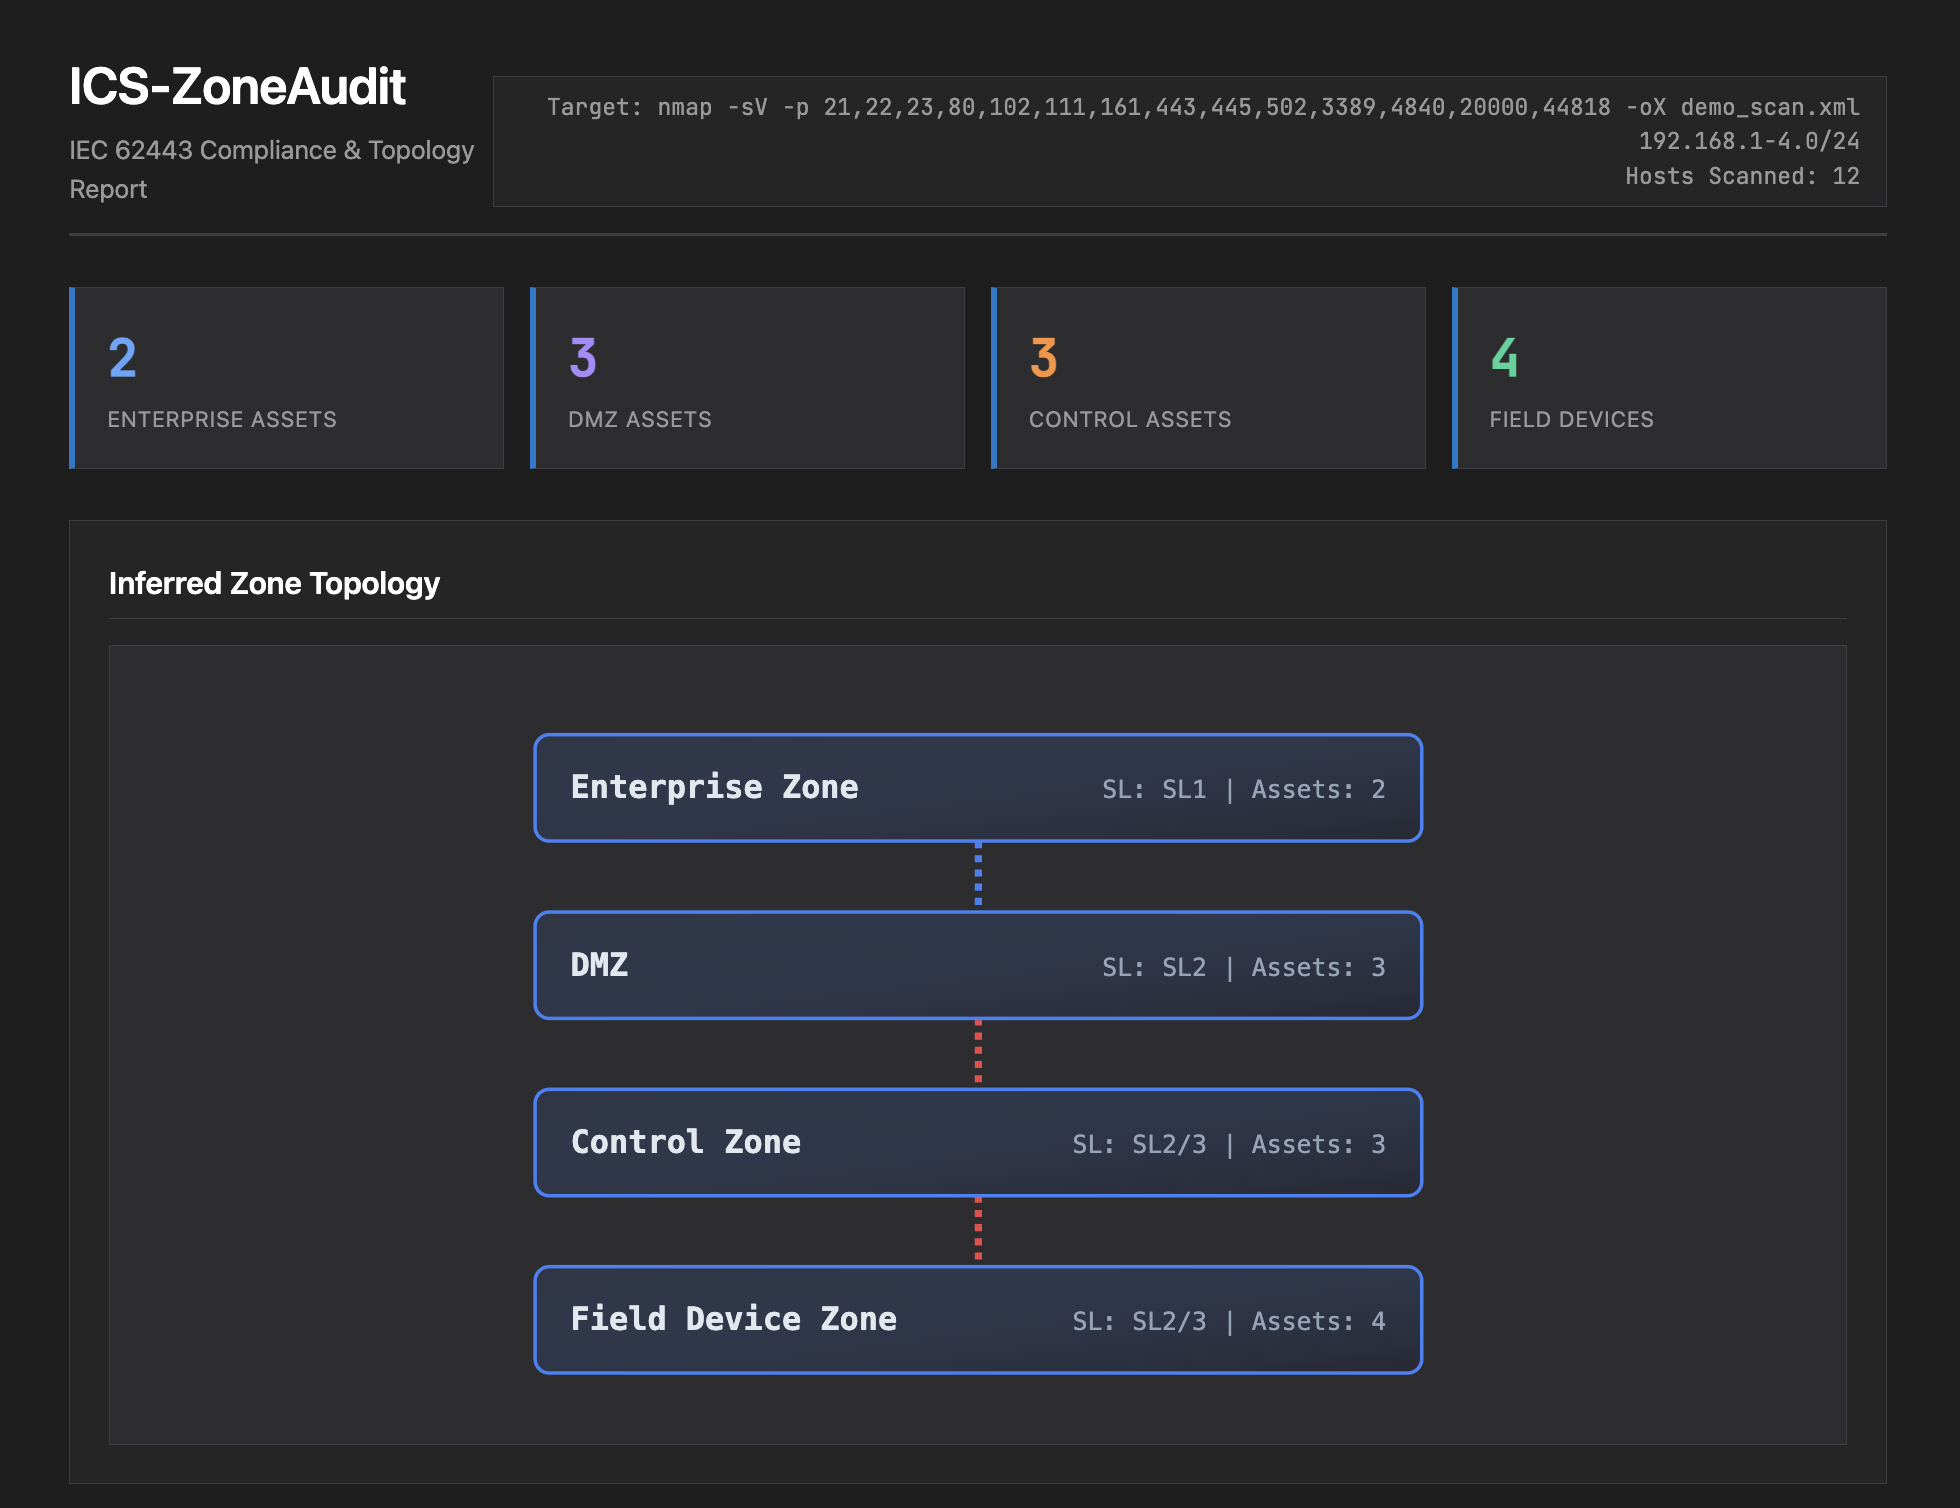Select the 192.168.1-4.0/24 address range
The image size is (1960, 1508).
(x=1749, y=141)
